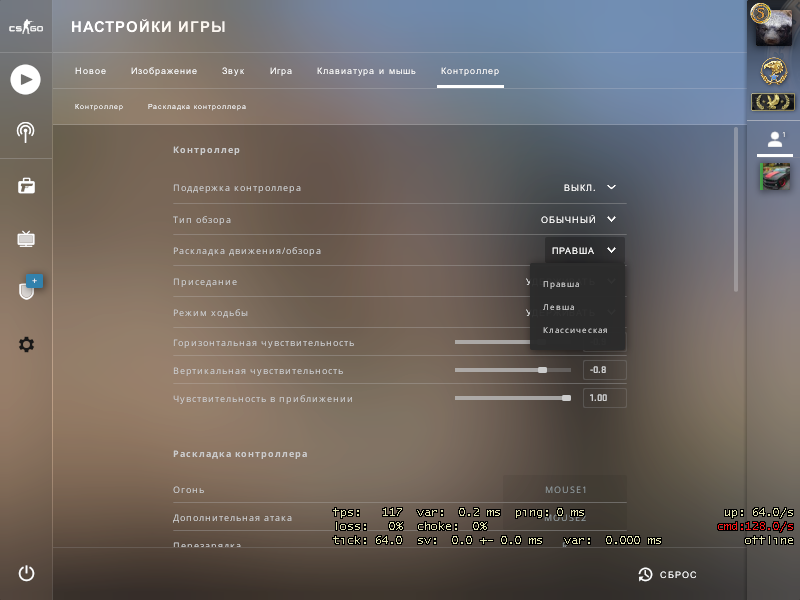This screenshot has width=800, height=600.
Task: Click the MOUSE1 binding for Огонь
Action: pos(565,490)
